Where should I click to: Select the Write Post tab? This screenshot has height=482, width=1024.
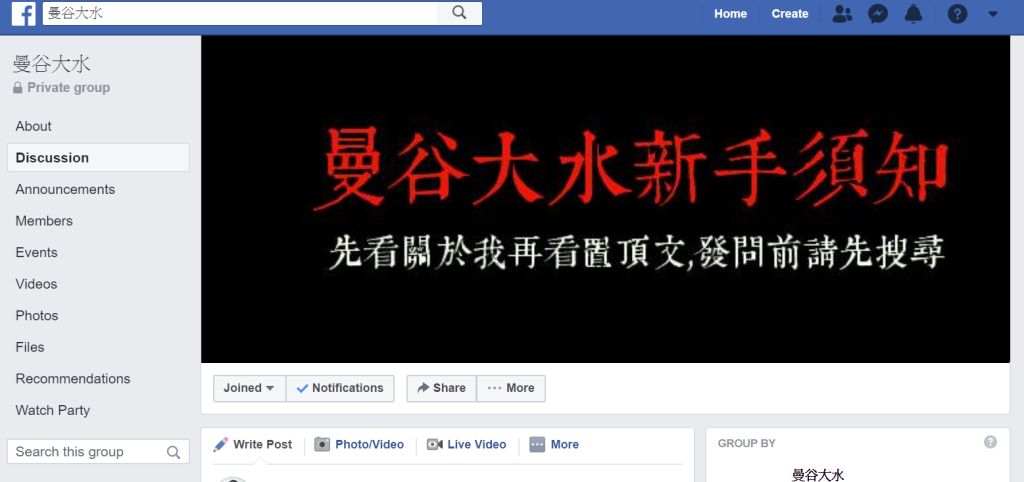pos(253,444)
